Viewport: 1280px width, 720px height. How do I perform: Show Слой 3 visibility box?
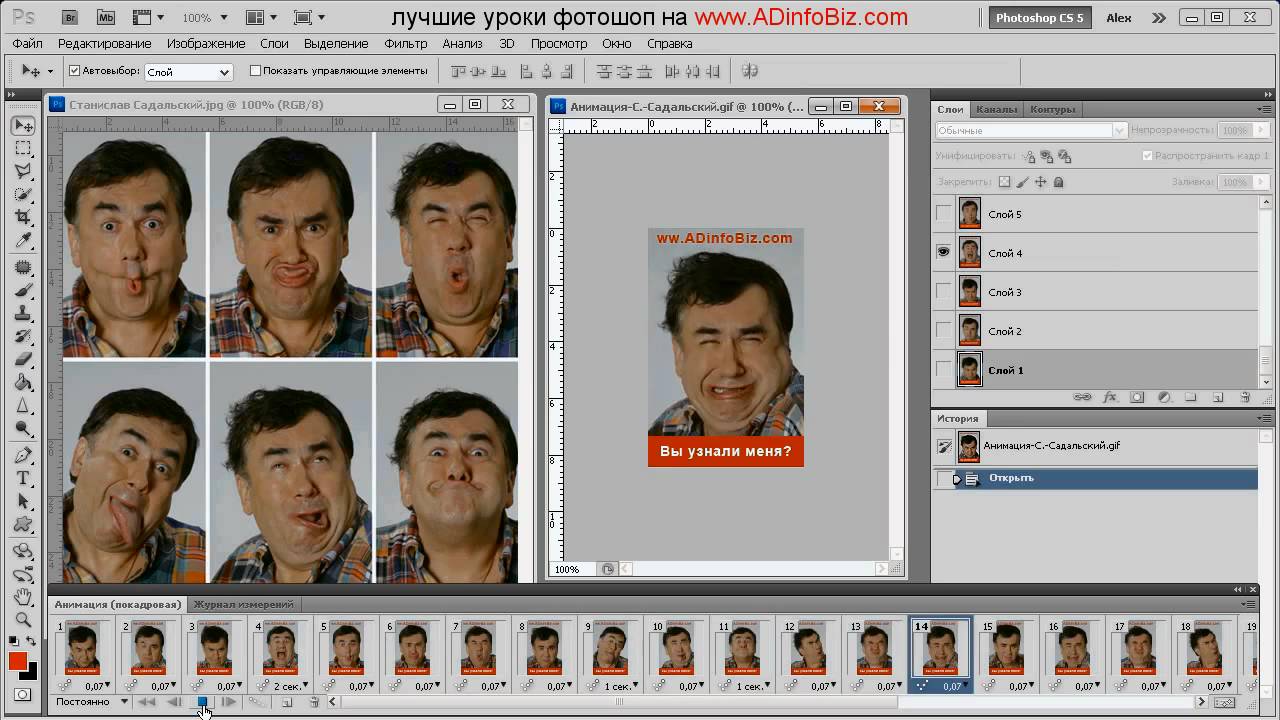click(x=943, y=291)
